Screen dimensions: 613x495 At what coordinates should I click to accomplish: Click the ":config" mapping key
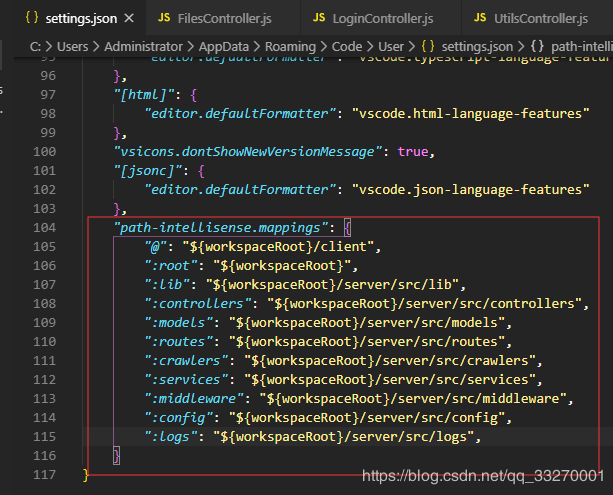(179, 418)
